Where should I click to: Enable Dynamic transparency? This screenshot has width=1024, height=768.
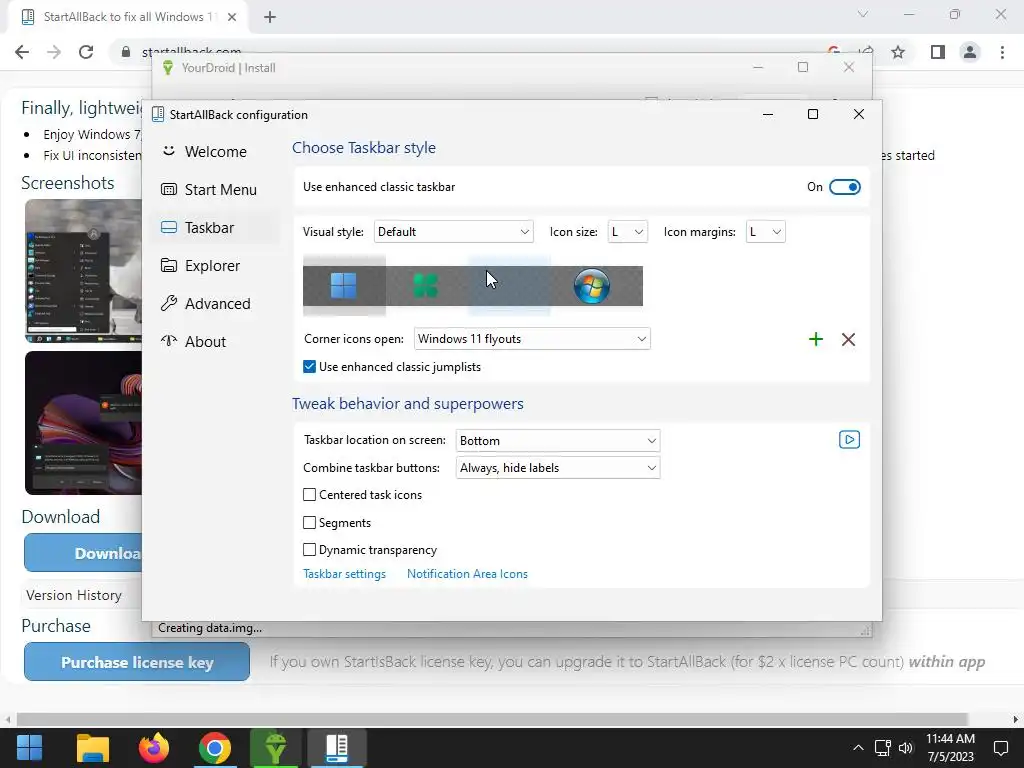click(x=310, y=550)
